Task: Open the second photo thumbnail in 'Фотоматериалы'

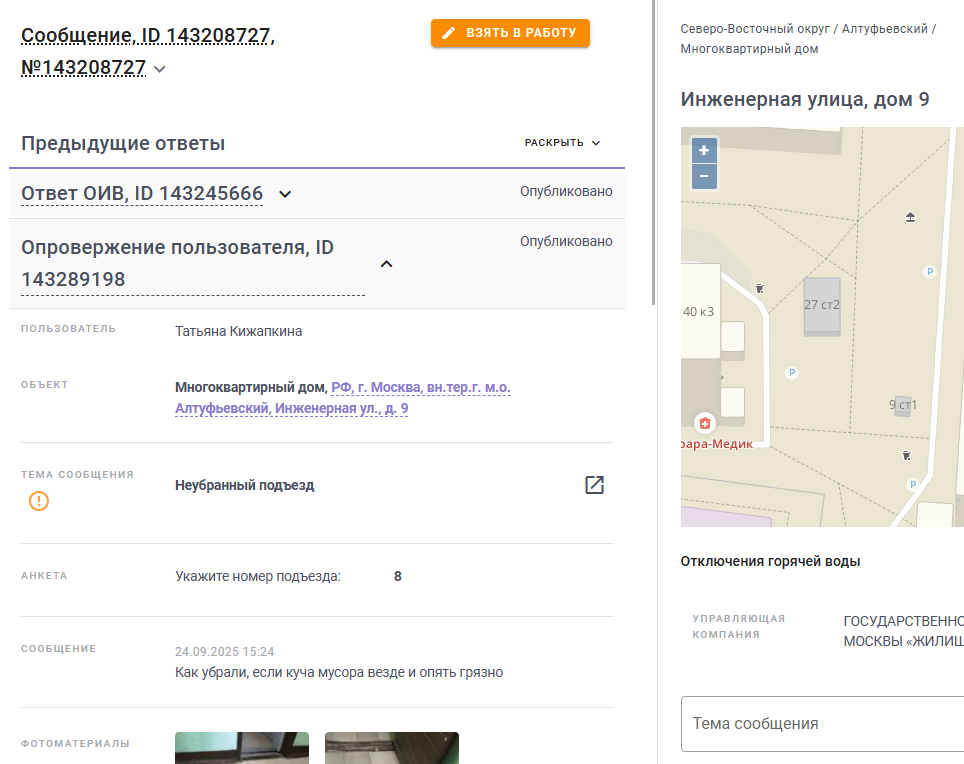Action: click(392, 748)
